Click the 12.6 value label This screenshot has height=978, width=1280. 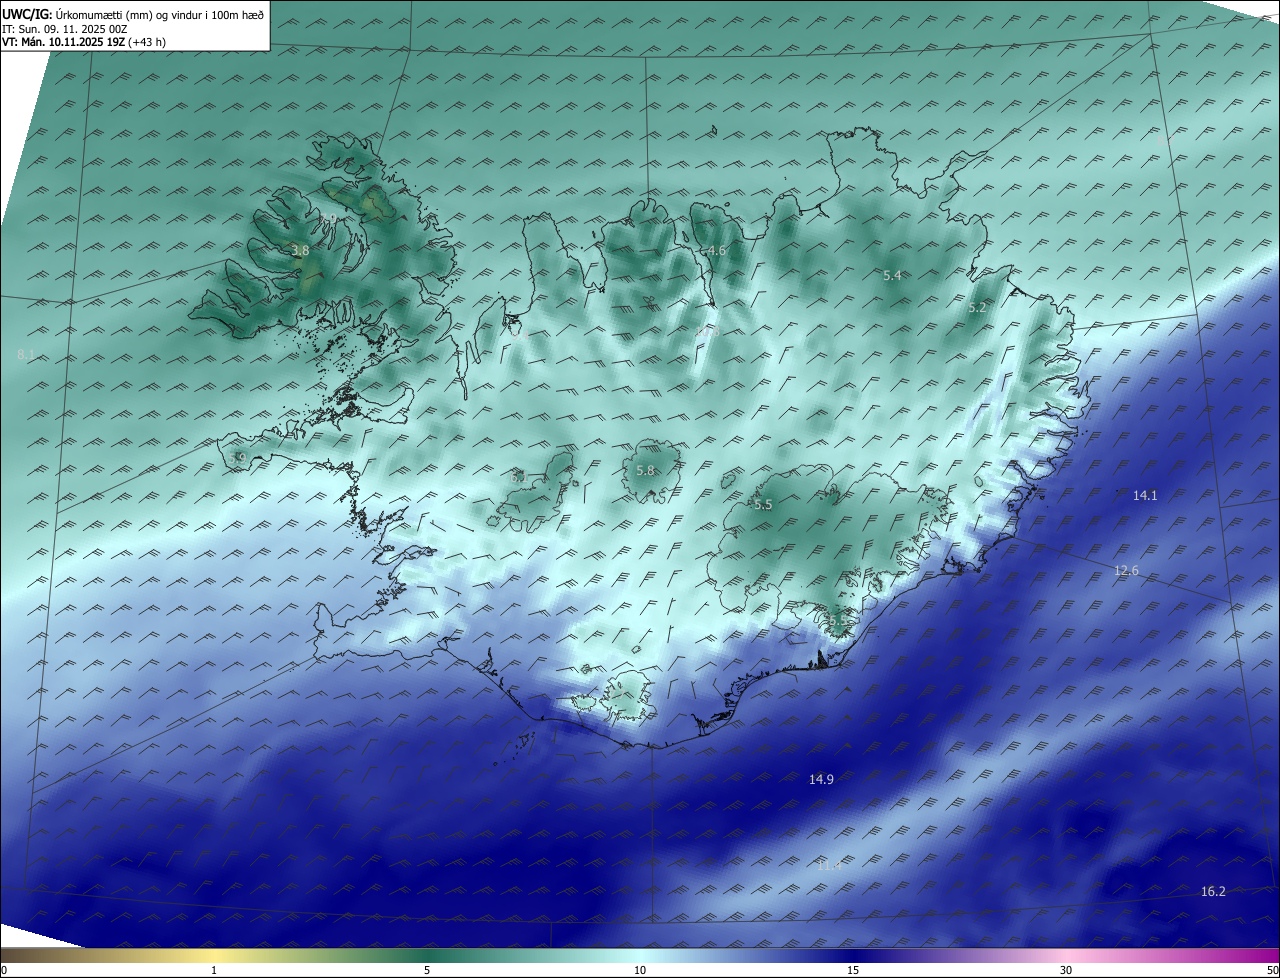(1126, 571)
